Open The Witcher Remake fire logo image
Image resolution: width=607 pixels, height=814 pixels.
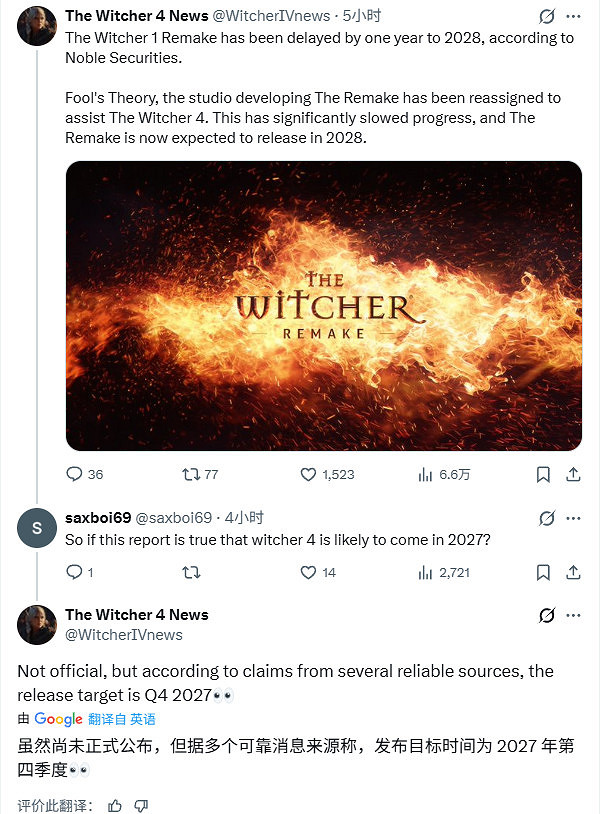(324, 305)
